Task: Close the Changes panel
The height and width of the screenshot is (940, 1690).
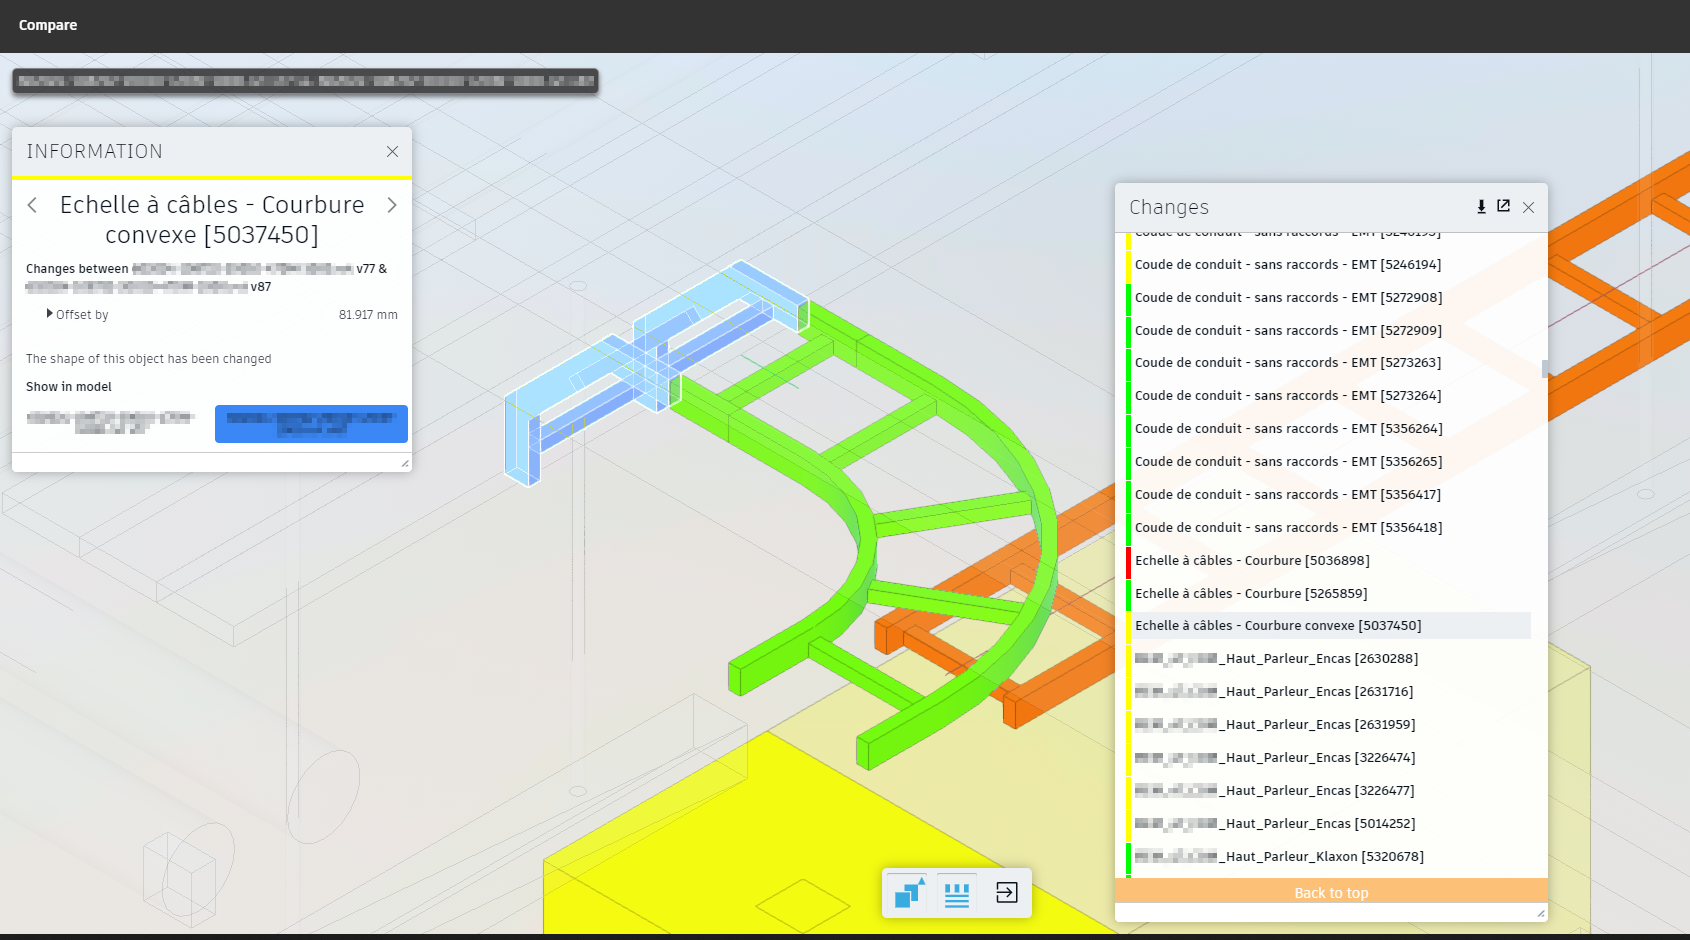Action: (1528, 207)
